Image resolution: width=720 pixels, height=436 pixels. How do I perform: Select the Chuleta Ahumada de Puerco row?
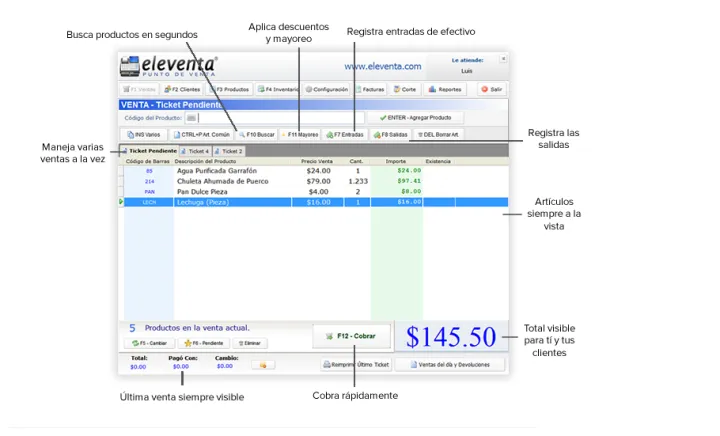[236, 181]
